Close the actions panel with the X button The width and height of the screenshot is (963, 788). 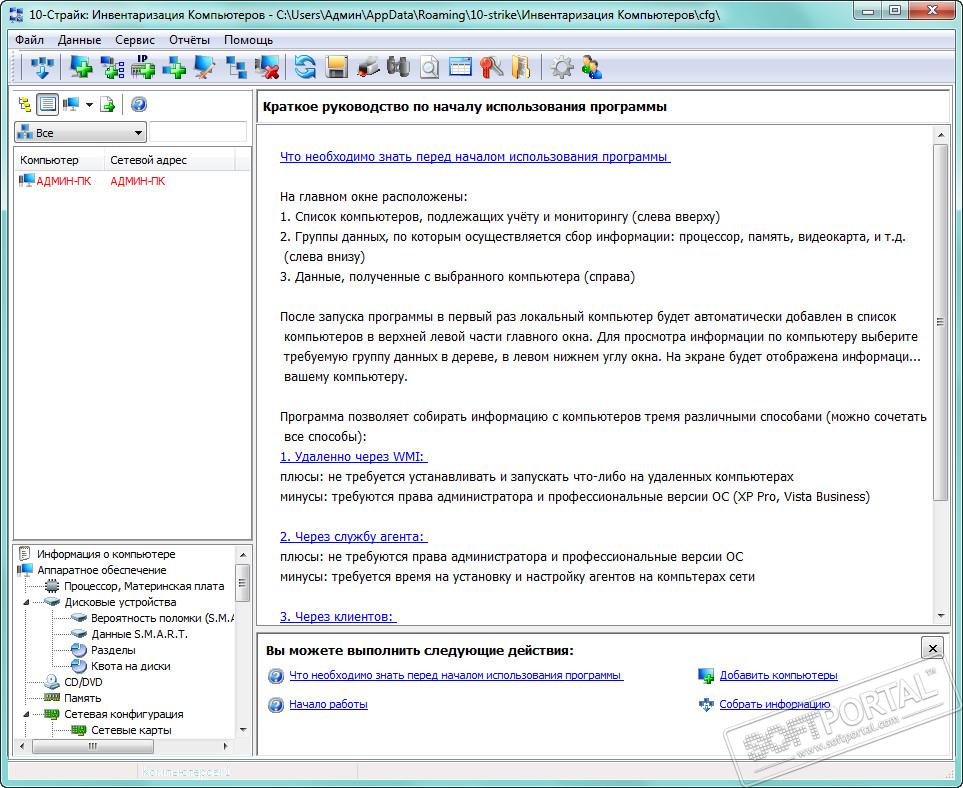coord(932,648)
